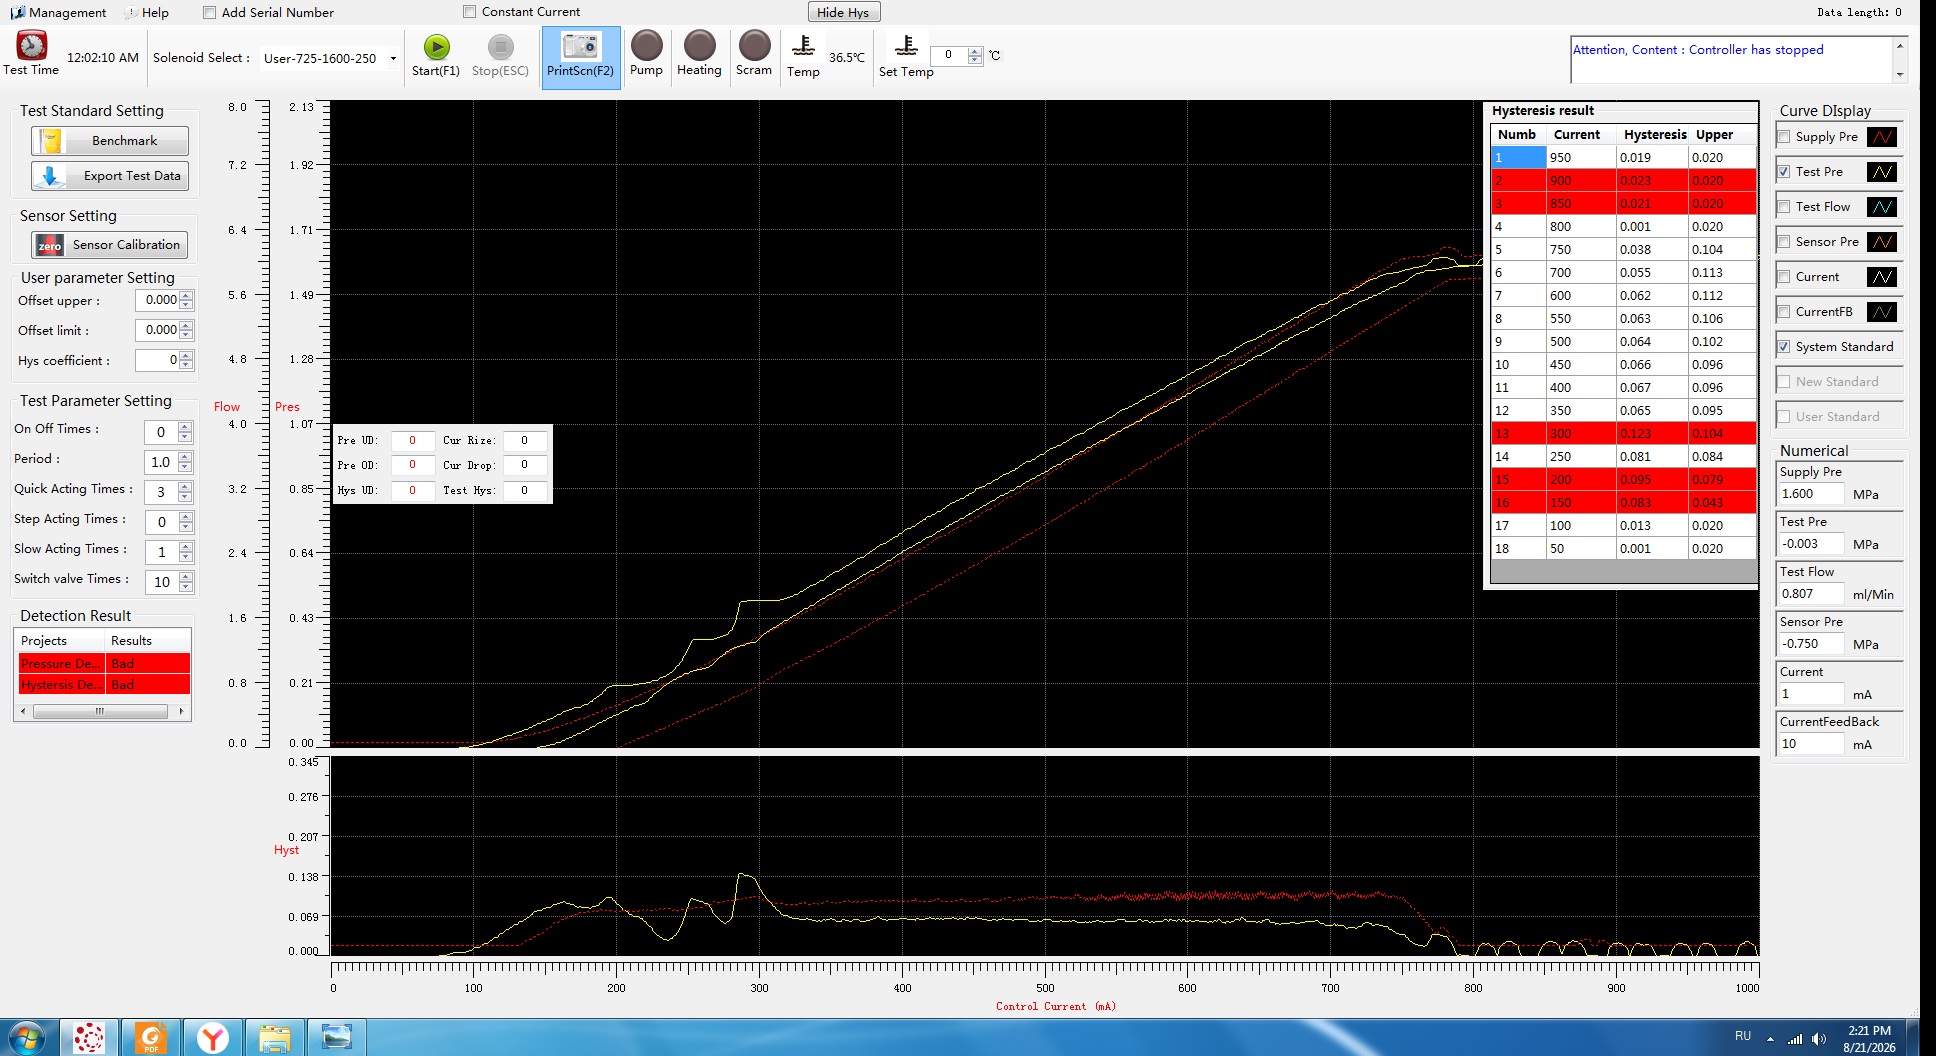Increase Period value with stepper arrow
The image size is (1936, 1056).
pos(185,457)
